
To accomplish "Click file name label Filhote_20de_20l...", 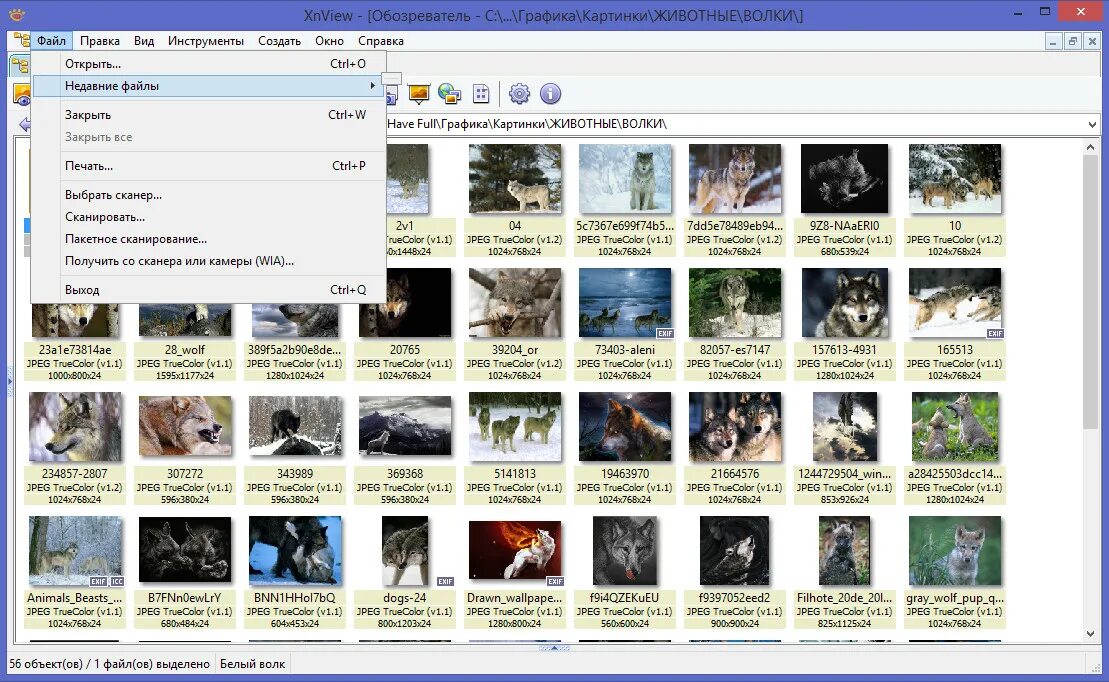I will click(844, 598).
